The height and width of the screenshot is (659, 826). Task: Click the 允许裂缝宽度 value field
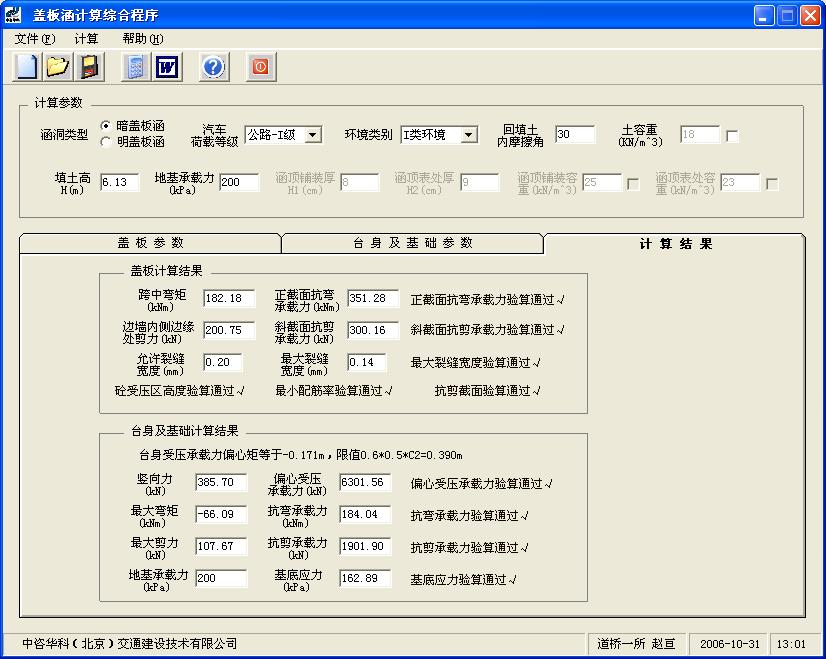coord(223,362)
